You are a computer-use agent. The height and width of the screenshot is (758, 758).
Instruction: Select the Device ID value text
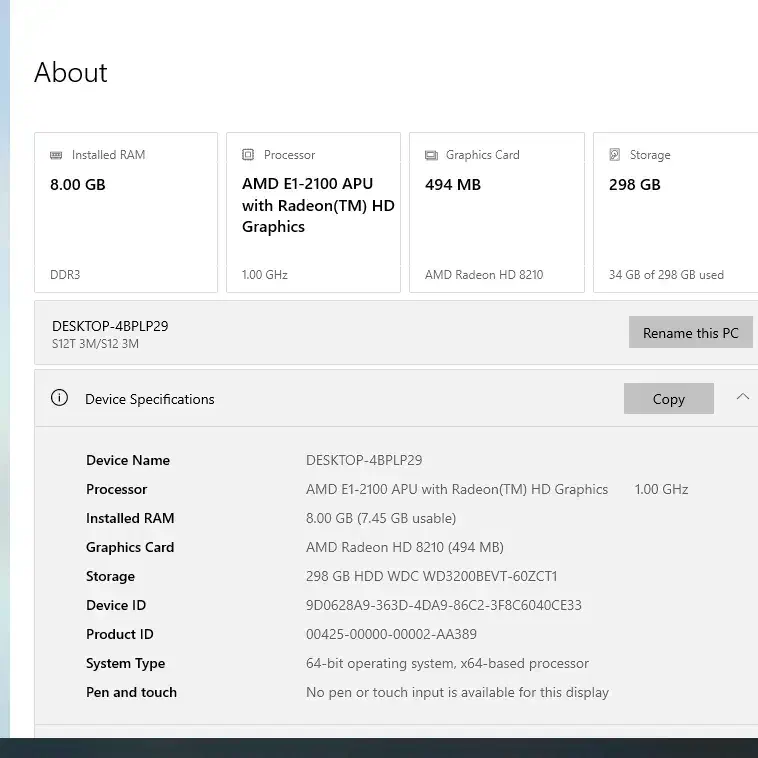443,605
